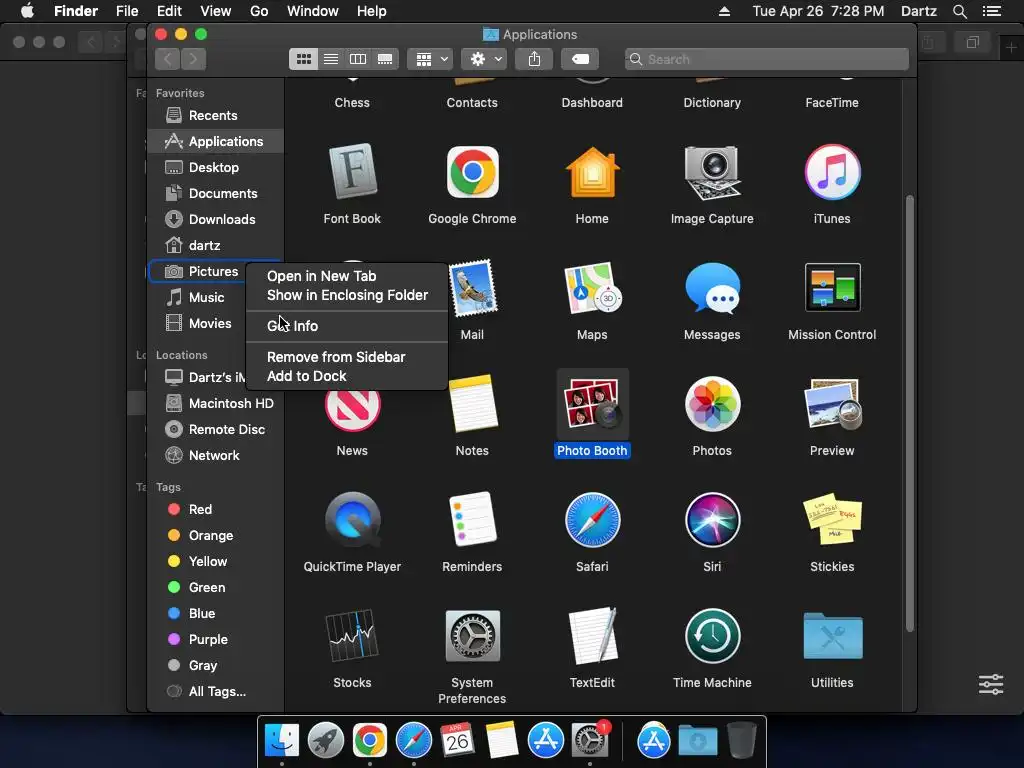
Task: Select the iTunes app icon
Action: pos(832,172)
